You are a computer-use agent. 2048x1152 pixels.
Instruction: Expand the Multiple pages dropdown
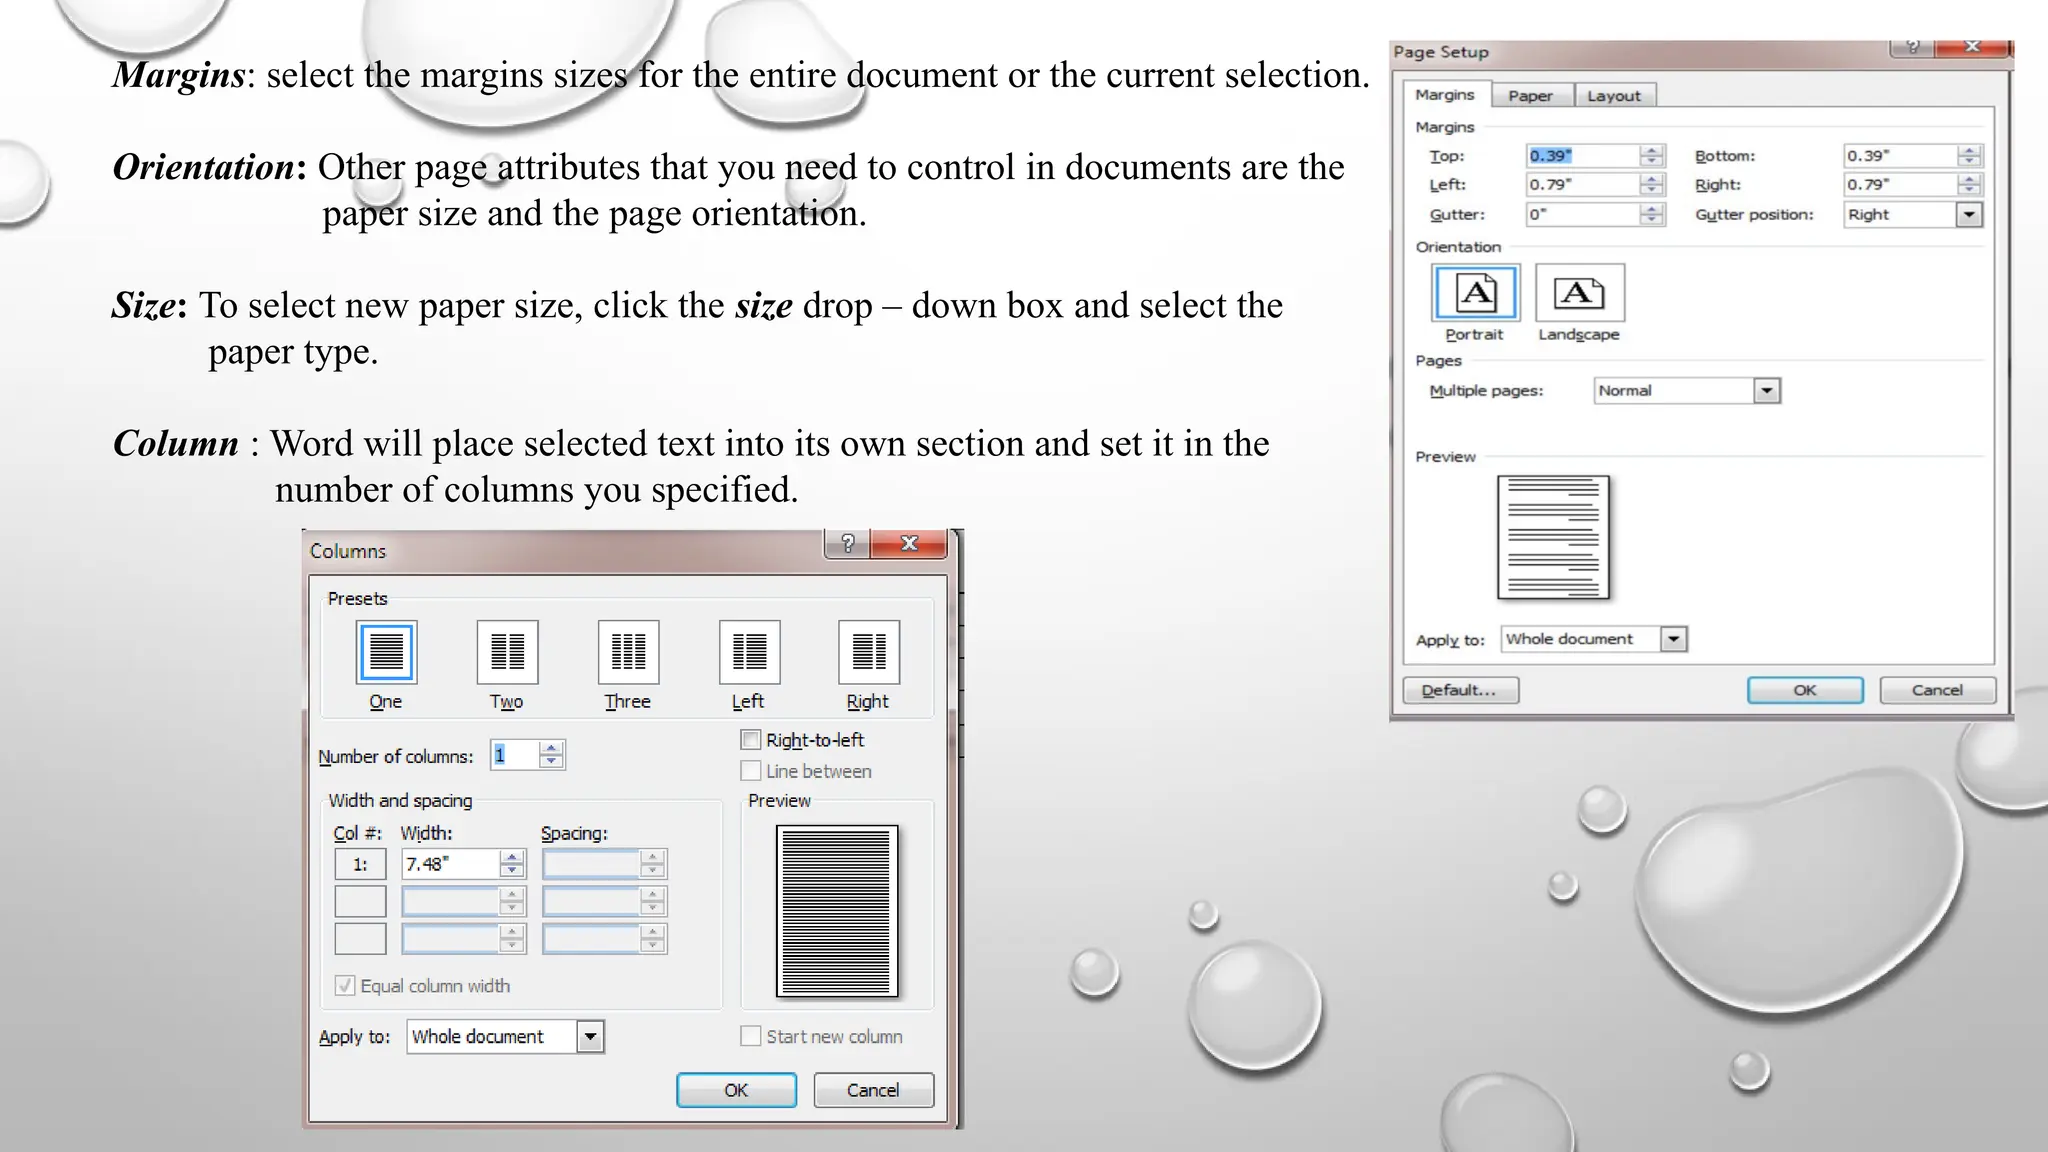(x=1767, y=391)
